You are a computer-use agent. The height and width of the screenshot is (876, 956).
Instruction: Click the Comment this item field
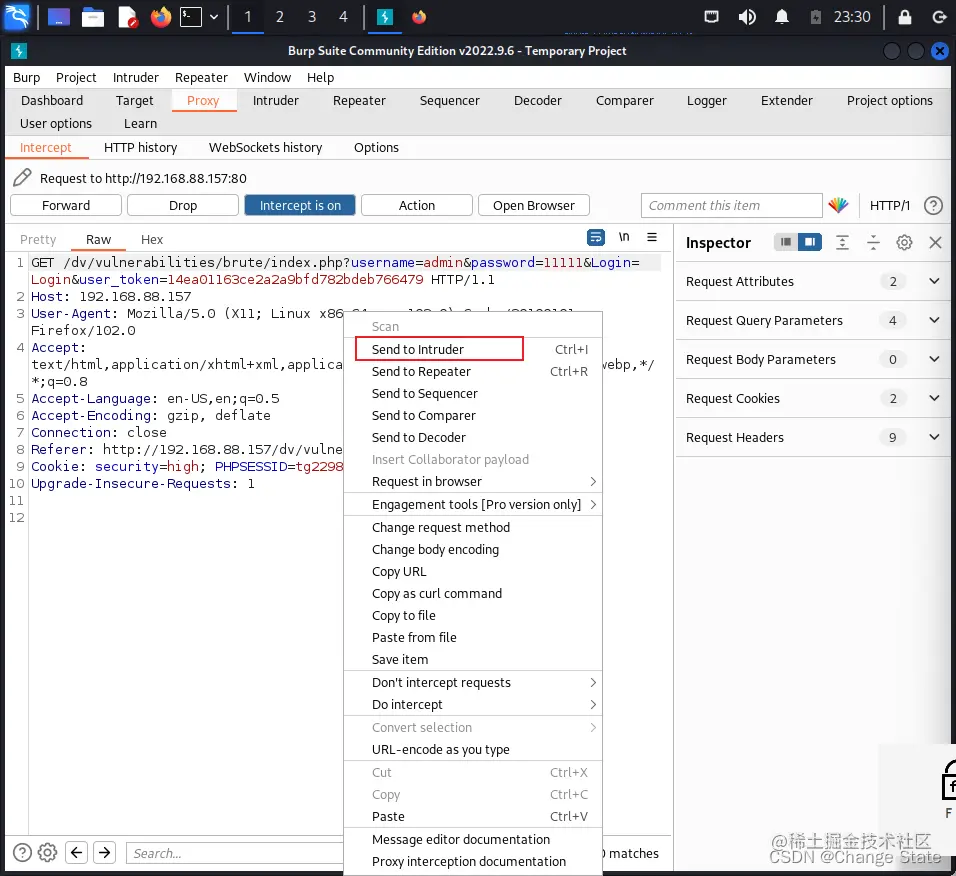coord(732,205)
